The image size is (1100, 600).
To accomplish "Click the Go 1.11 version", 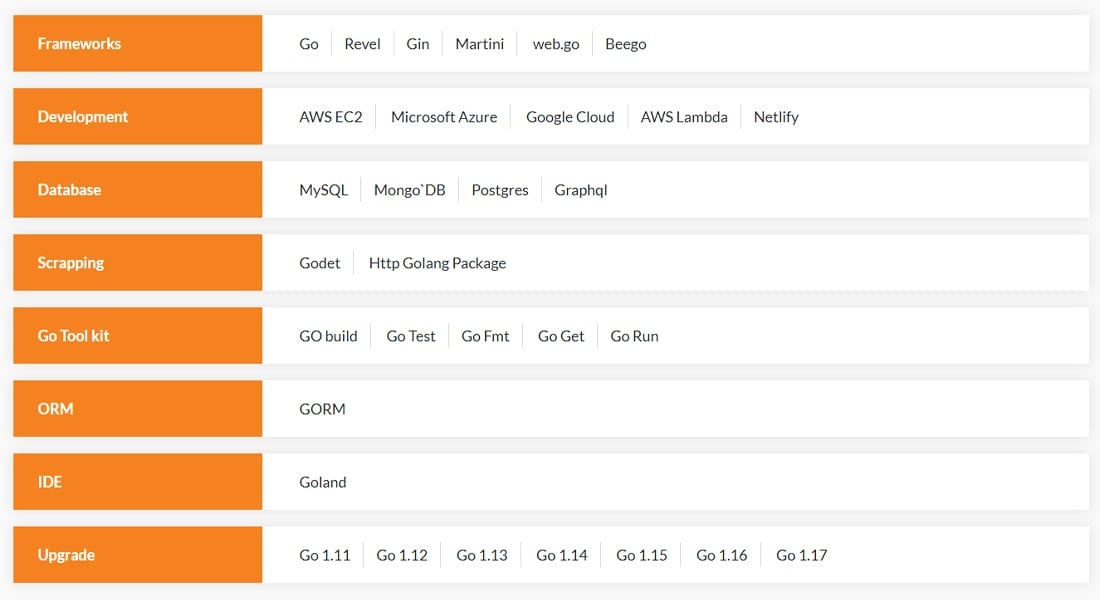I will (325, 555).
